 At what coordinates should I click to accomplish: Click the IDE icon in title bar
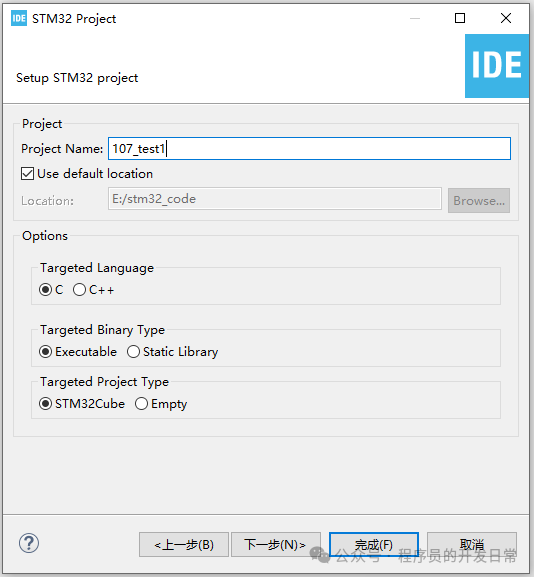[x=19, y=18]
